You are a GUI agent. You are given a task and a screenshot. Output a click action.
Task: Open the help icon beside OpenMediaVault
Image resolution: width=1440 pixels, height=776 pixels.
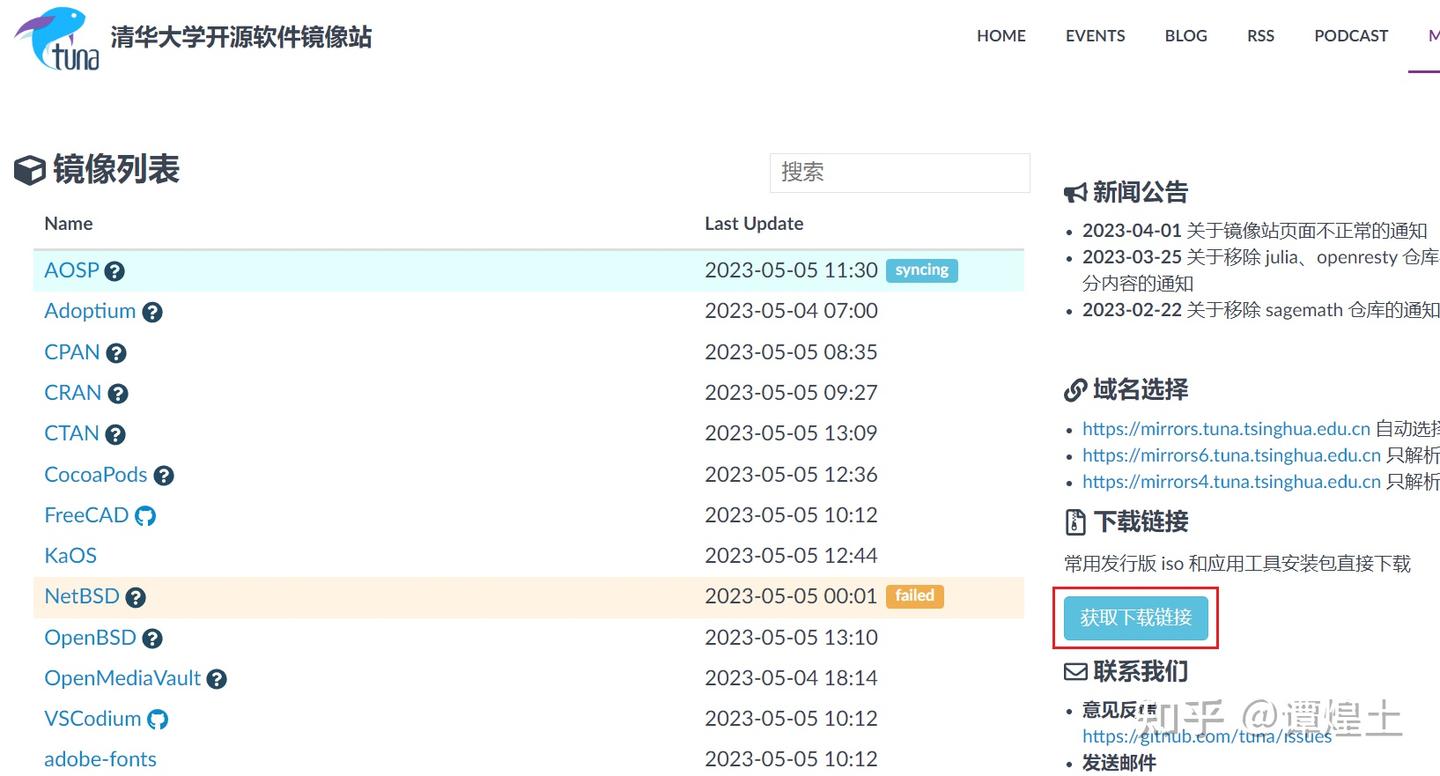[x=217, y=679]
